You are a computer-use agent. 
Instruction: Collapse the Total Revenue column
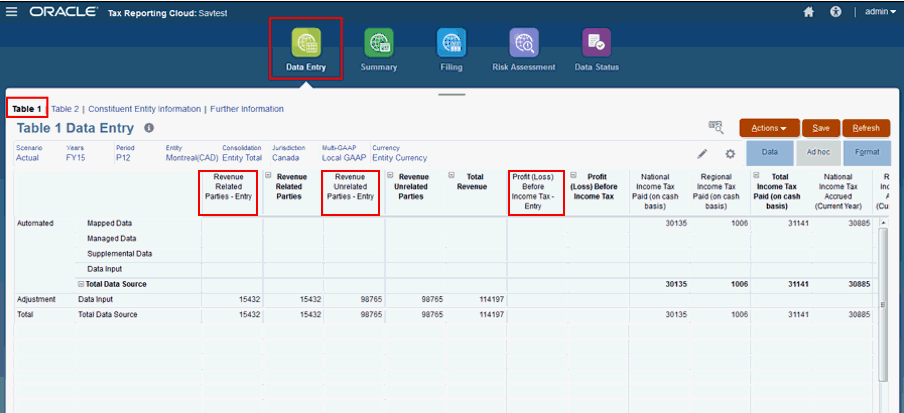click(x=451, y=175)
